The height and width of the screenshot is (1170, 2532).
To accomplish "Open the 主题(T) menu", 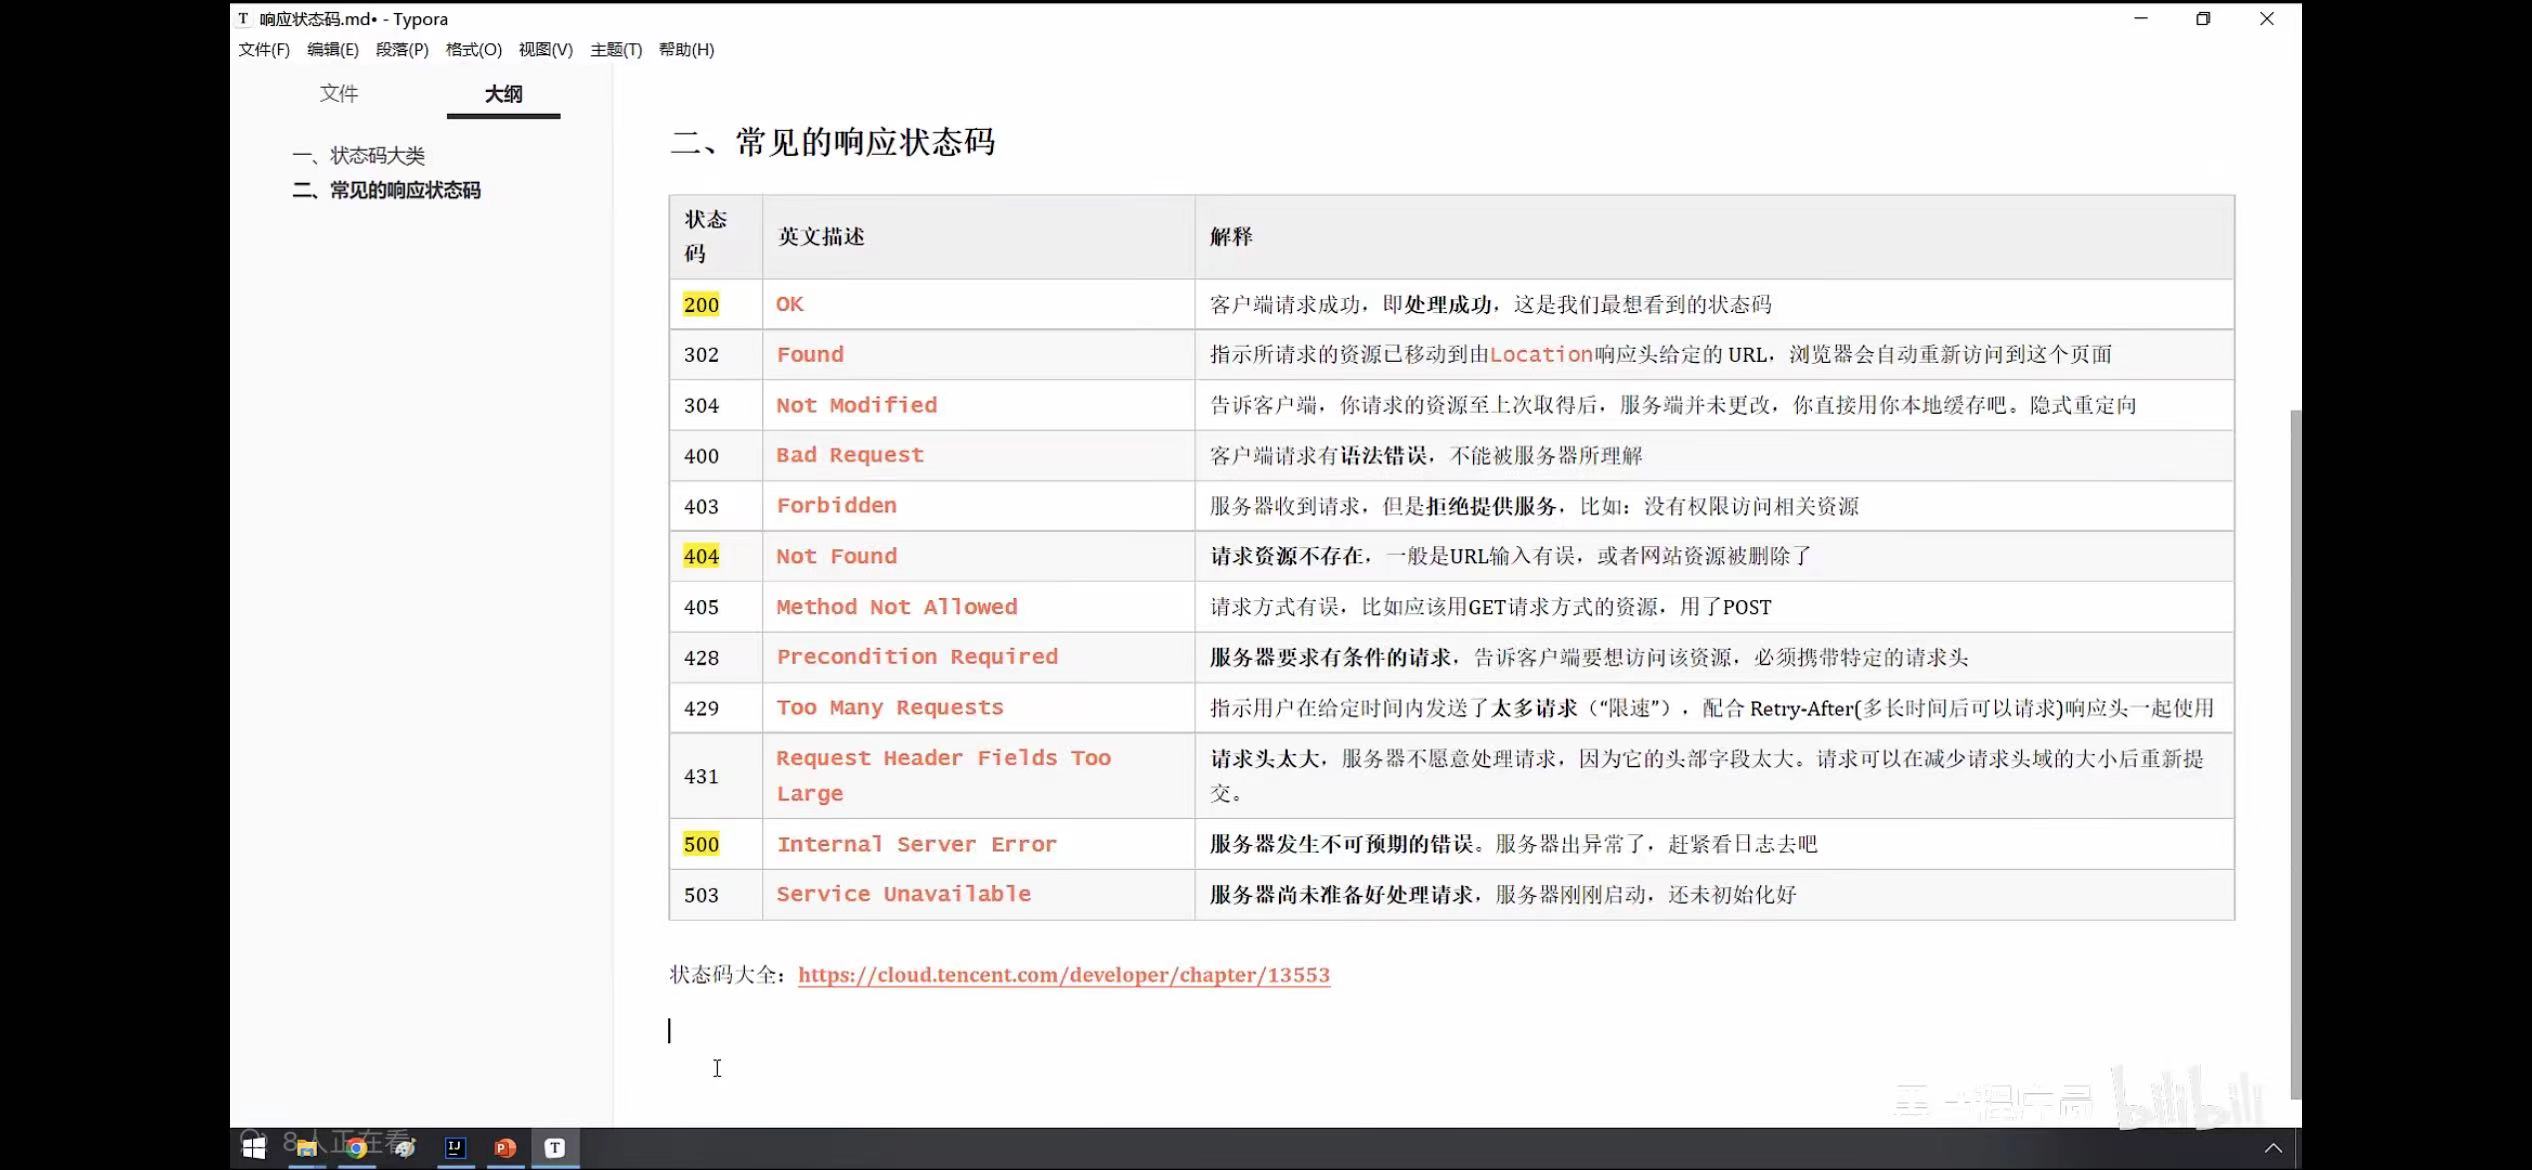I will point(616,50).
